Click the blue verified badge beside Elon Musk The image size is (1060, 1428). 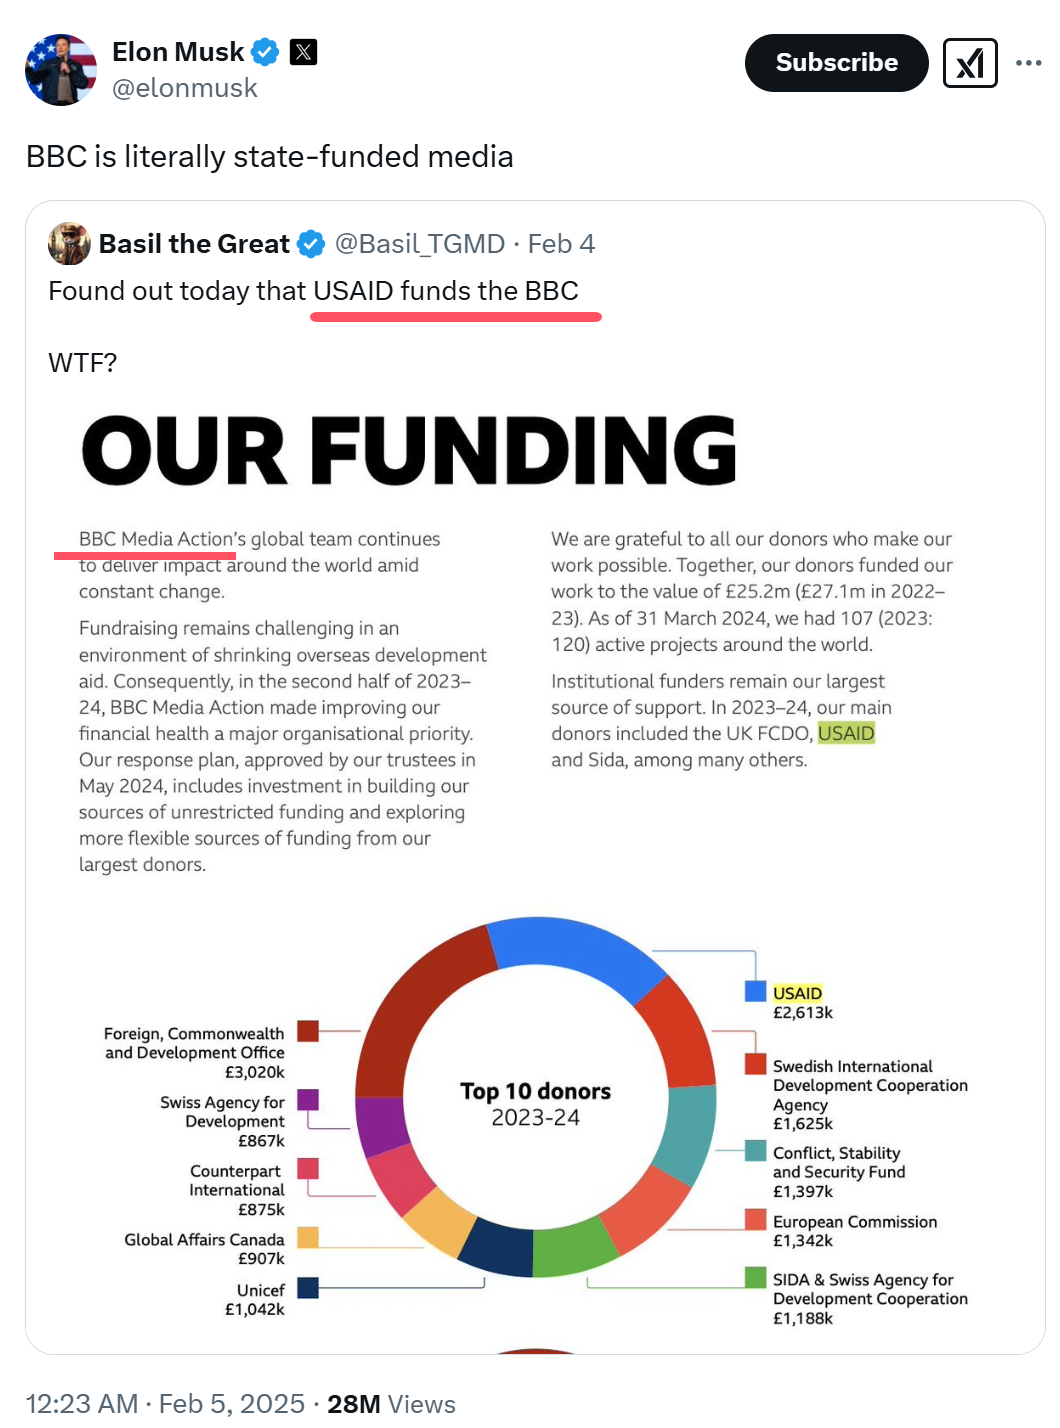coord(265,52)
